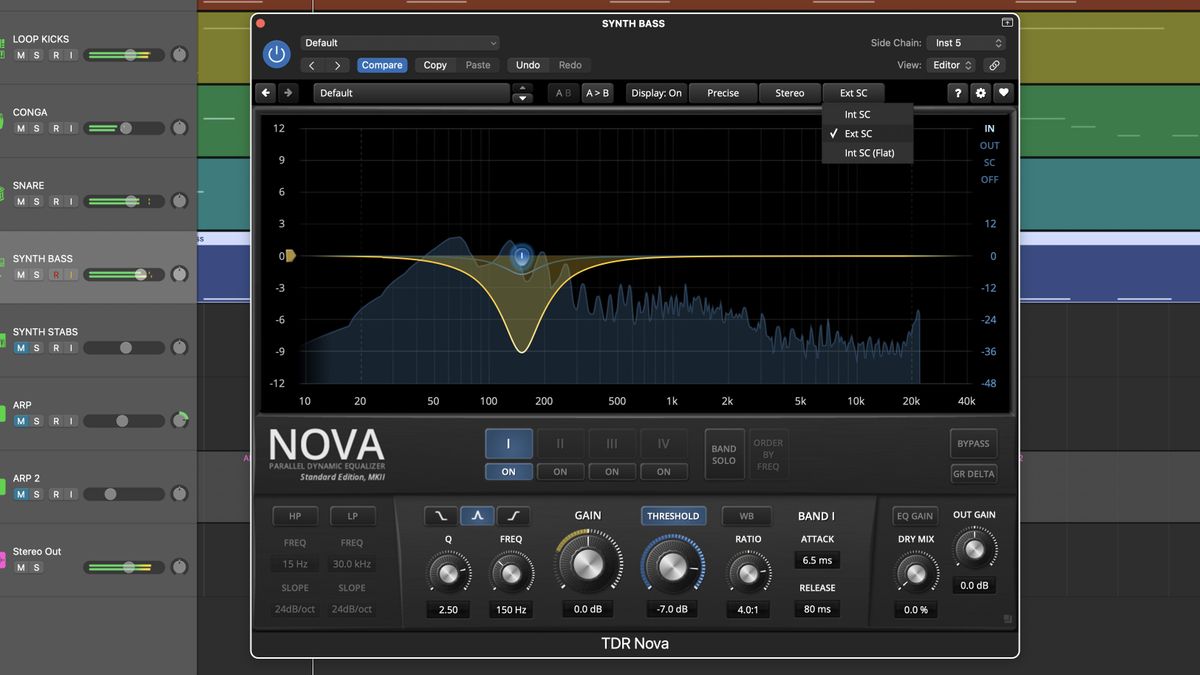Click the BYPASS button
Image resolution: width=1200 pixels, height=675 pixels.
973,443
